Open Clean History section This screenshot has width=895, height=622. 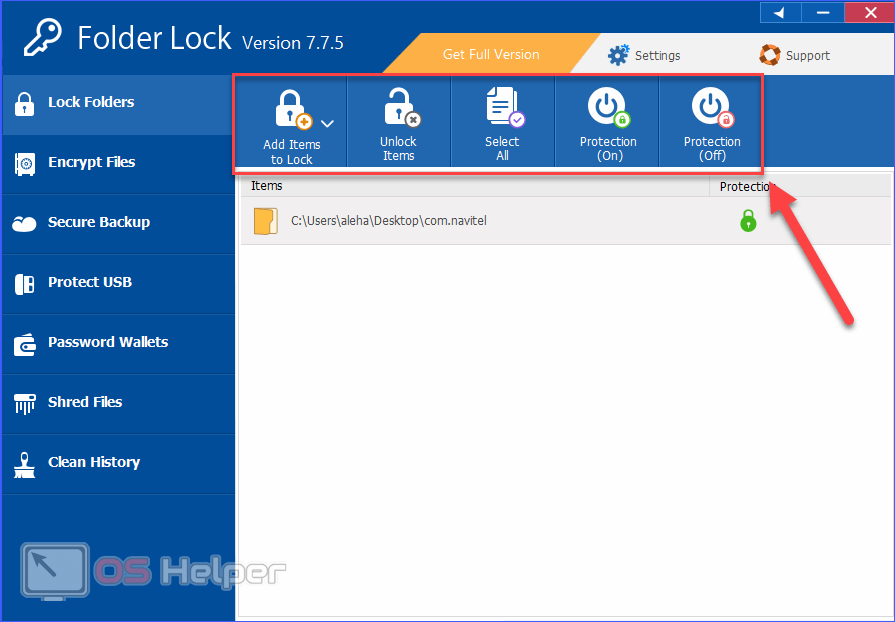(93, 462)
